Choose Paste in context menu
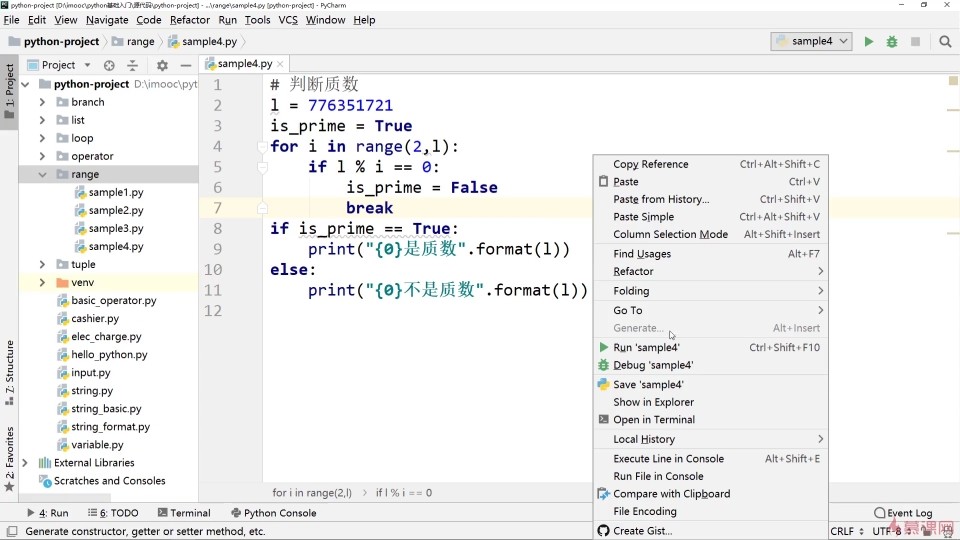This screenshot has height=540, width=960. [x=711, y=181]
